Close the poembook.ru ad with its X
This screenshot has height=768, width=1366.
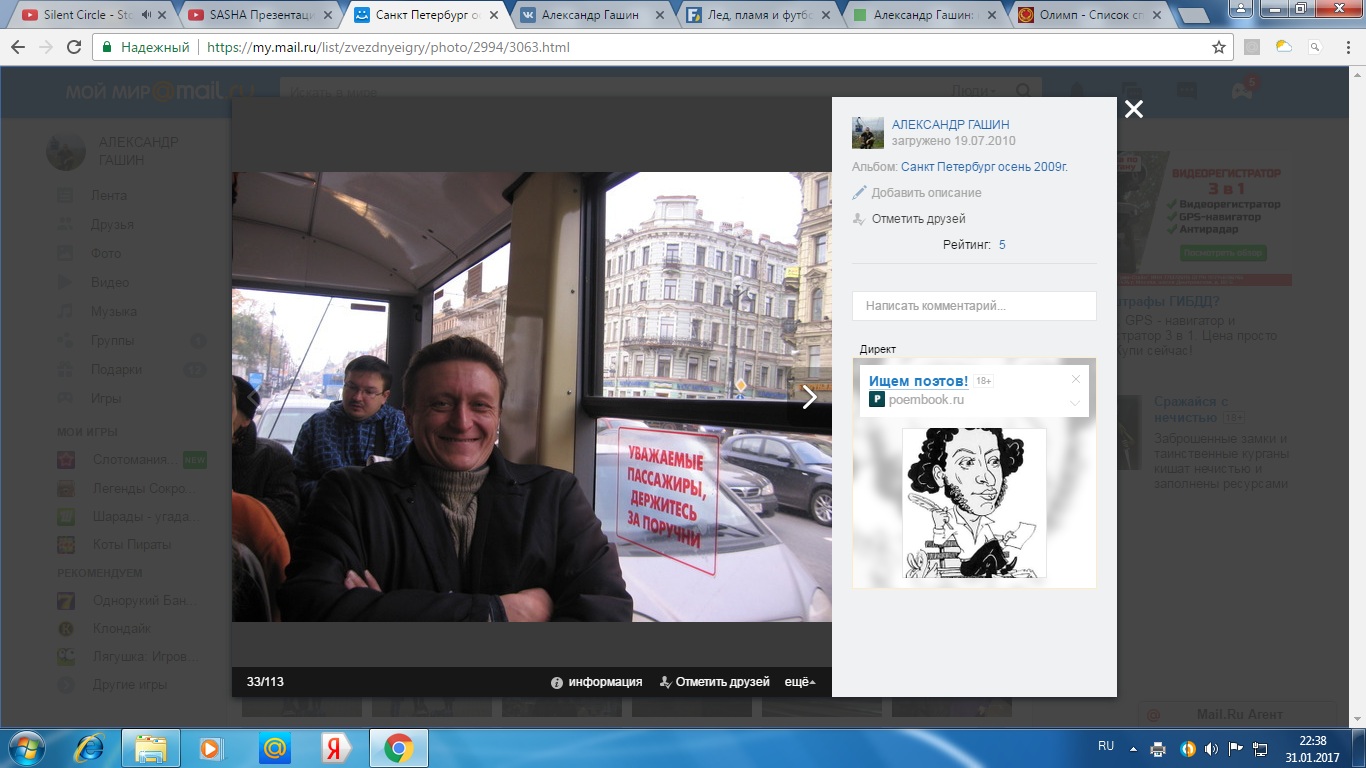(1076, 379)
